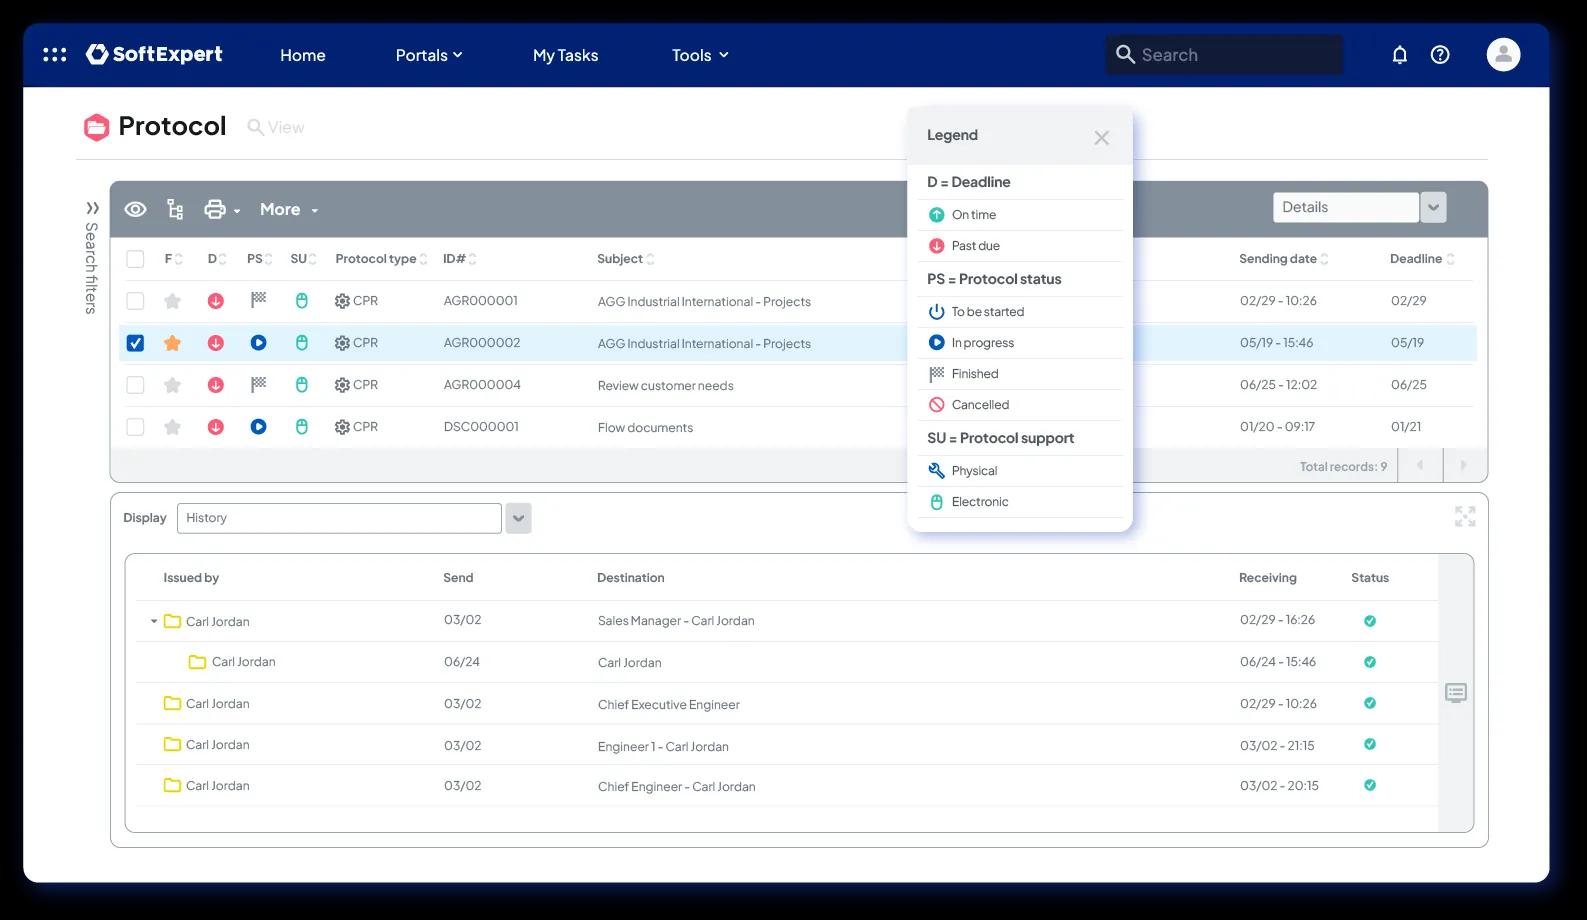This screenshot has height=920, width=1587.
Task: Click in-progress icon of AGR000002
Action: click(x=258, y=343)
